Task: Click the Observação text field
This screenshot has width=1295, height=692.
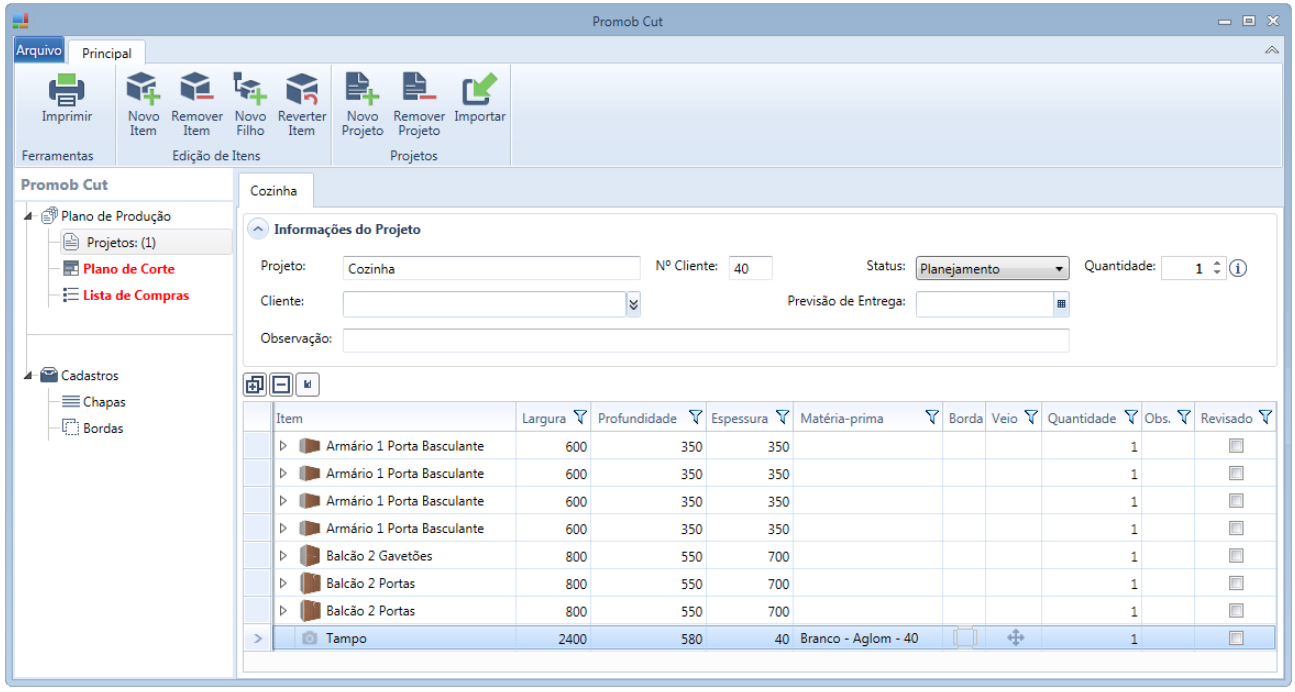Action: (x=706, y=340)
